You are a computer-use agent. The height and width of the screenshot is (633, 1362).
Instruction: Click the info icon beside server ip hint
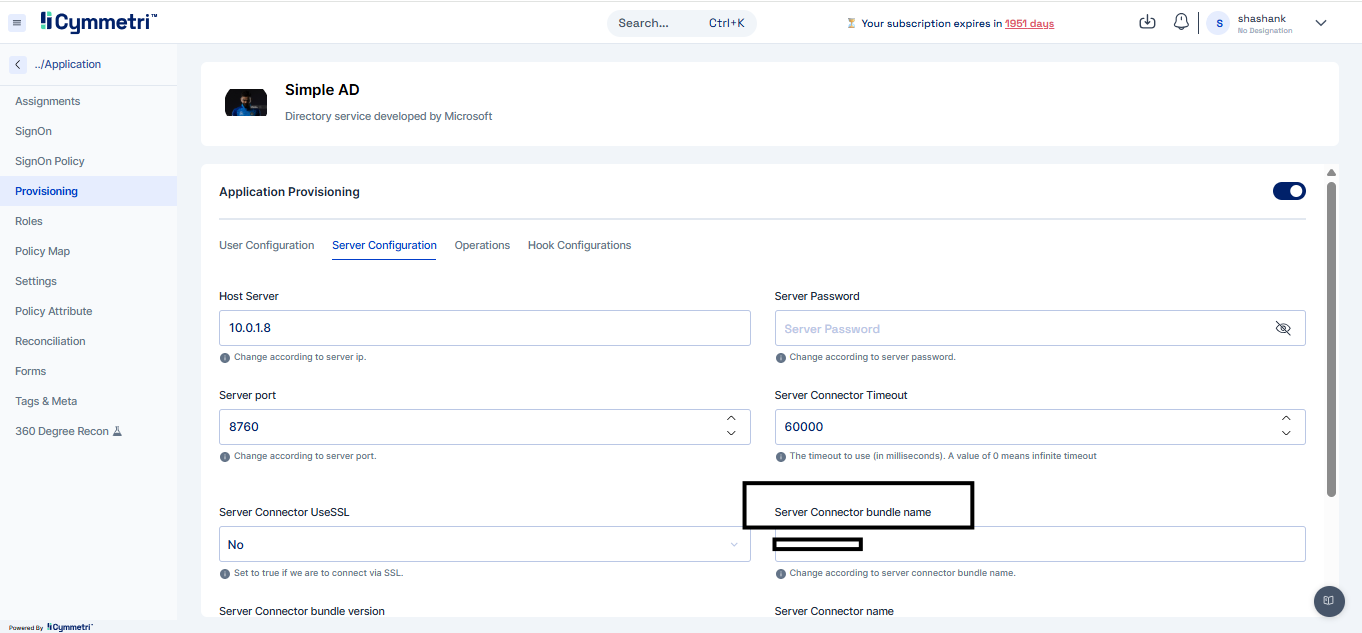click(224, 357)
